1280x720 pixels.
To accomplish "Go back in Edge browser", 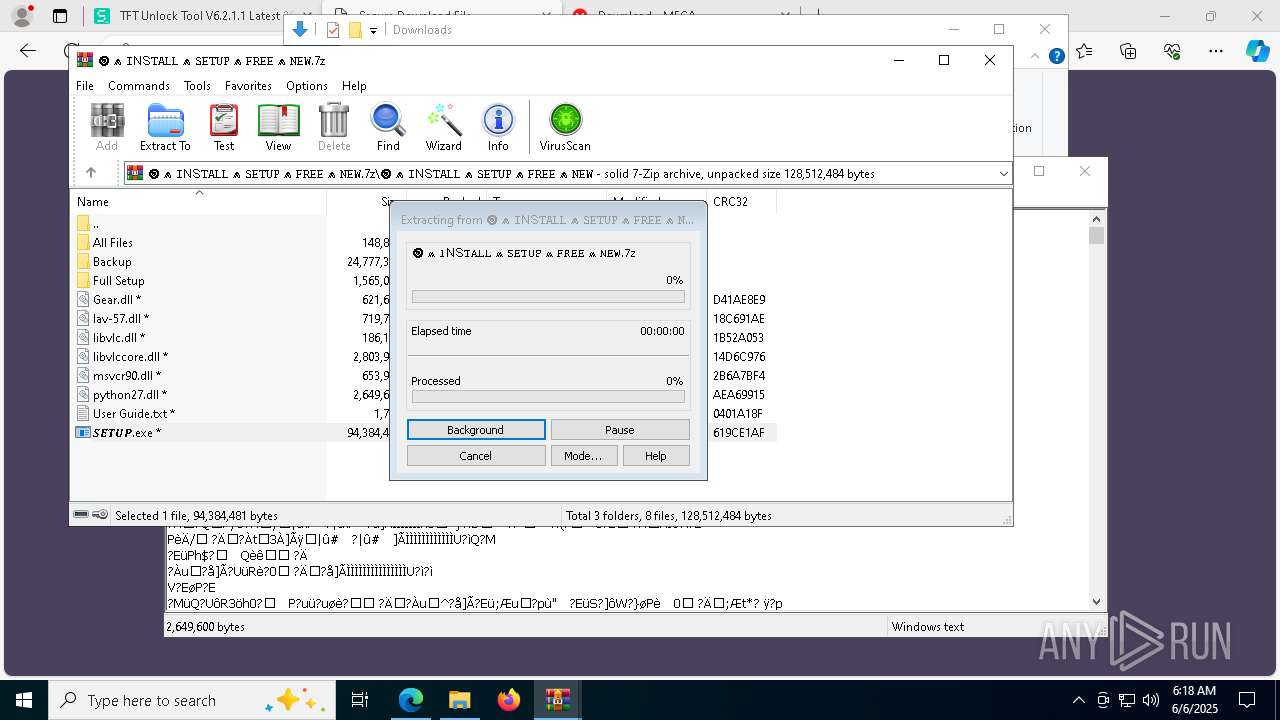I will tap(28, 51).
